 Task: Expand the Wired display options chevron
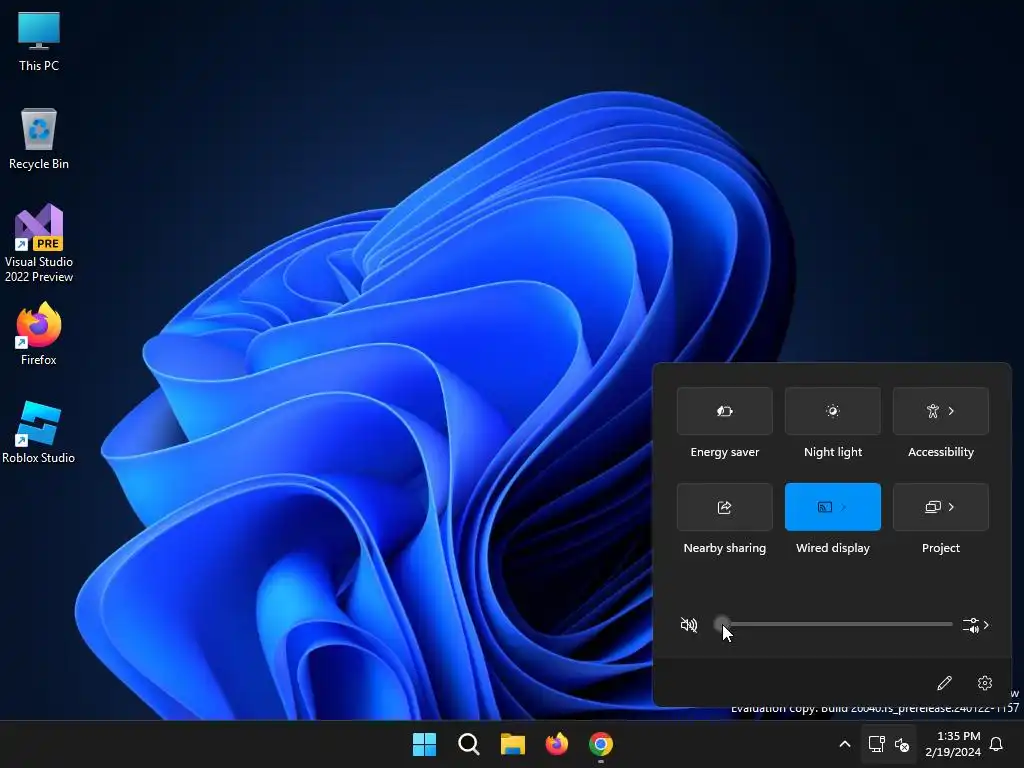[844, 507]
